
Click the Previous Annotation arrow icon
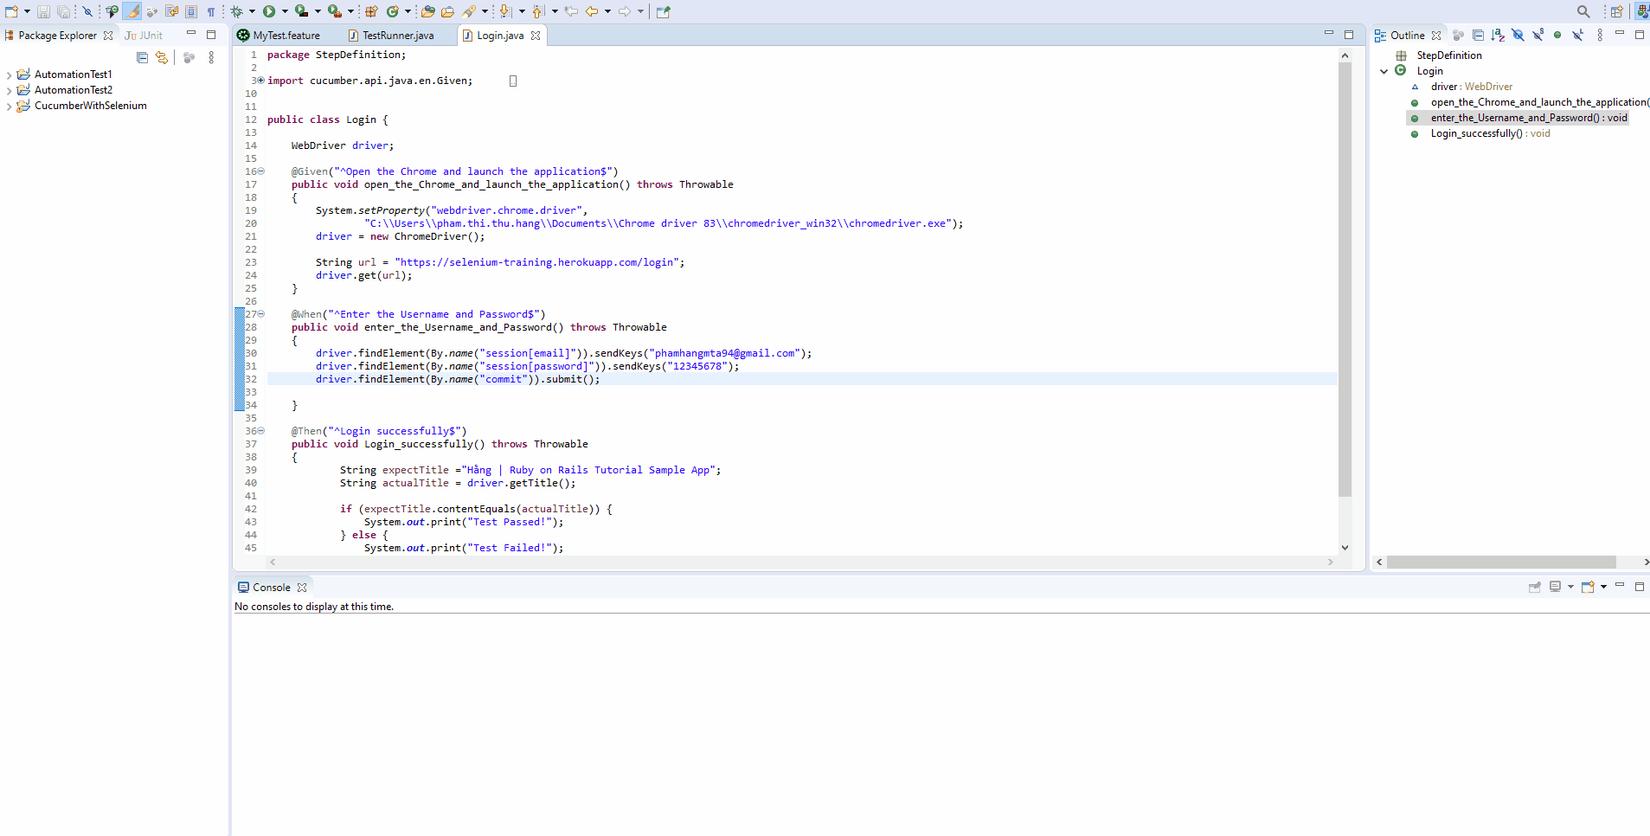(x=539, y=11)
